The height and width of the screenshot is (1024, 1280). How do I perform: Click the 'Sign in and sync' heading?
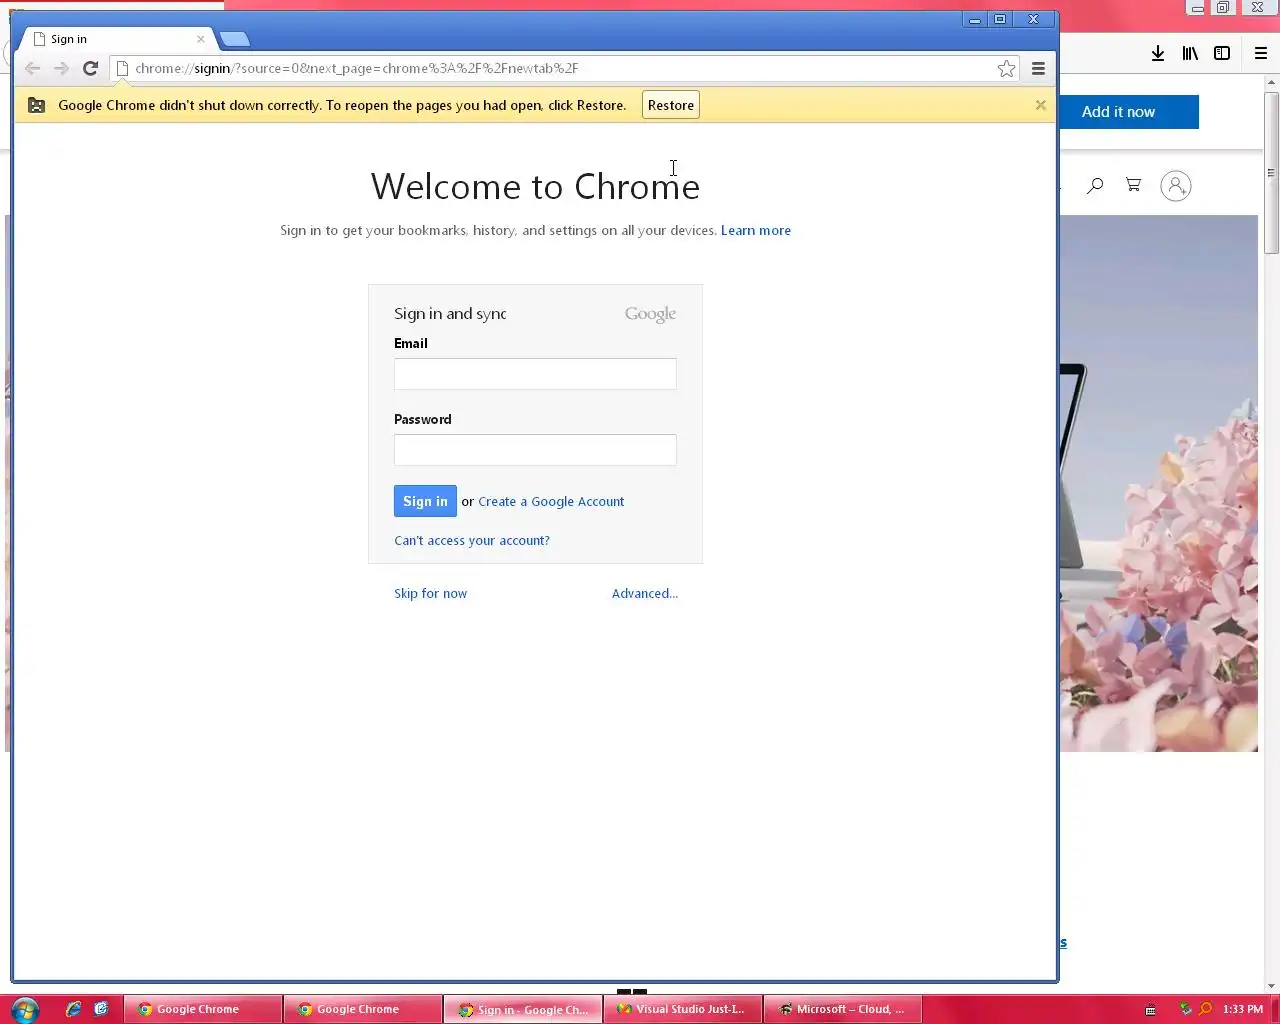(x=450, y=313)
